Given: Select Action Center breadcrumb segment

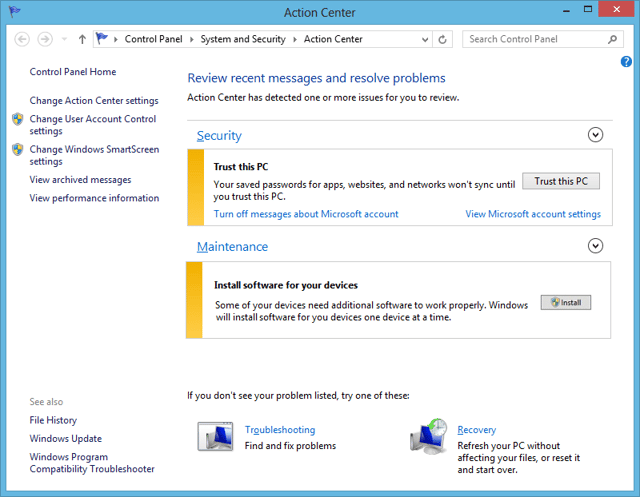Looking at the screenshot, I should click(333, 39).
